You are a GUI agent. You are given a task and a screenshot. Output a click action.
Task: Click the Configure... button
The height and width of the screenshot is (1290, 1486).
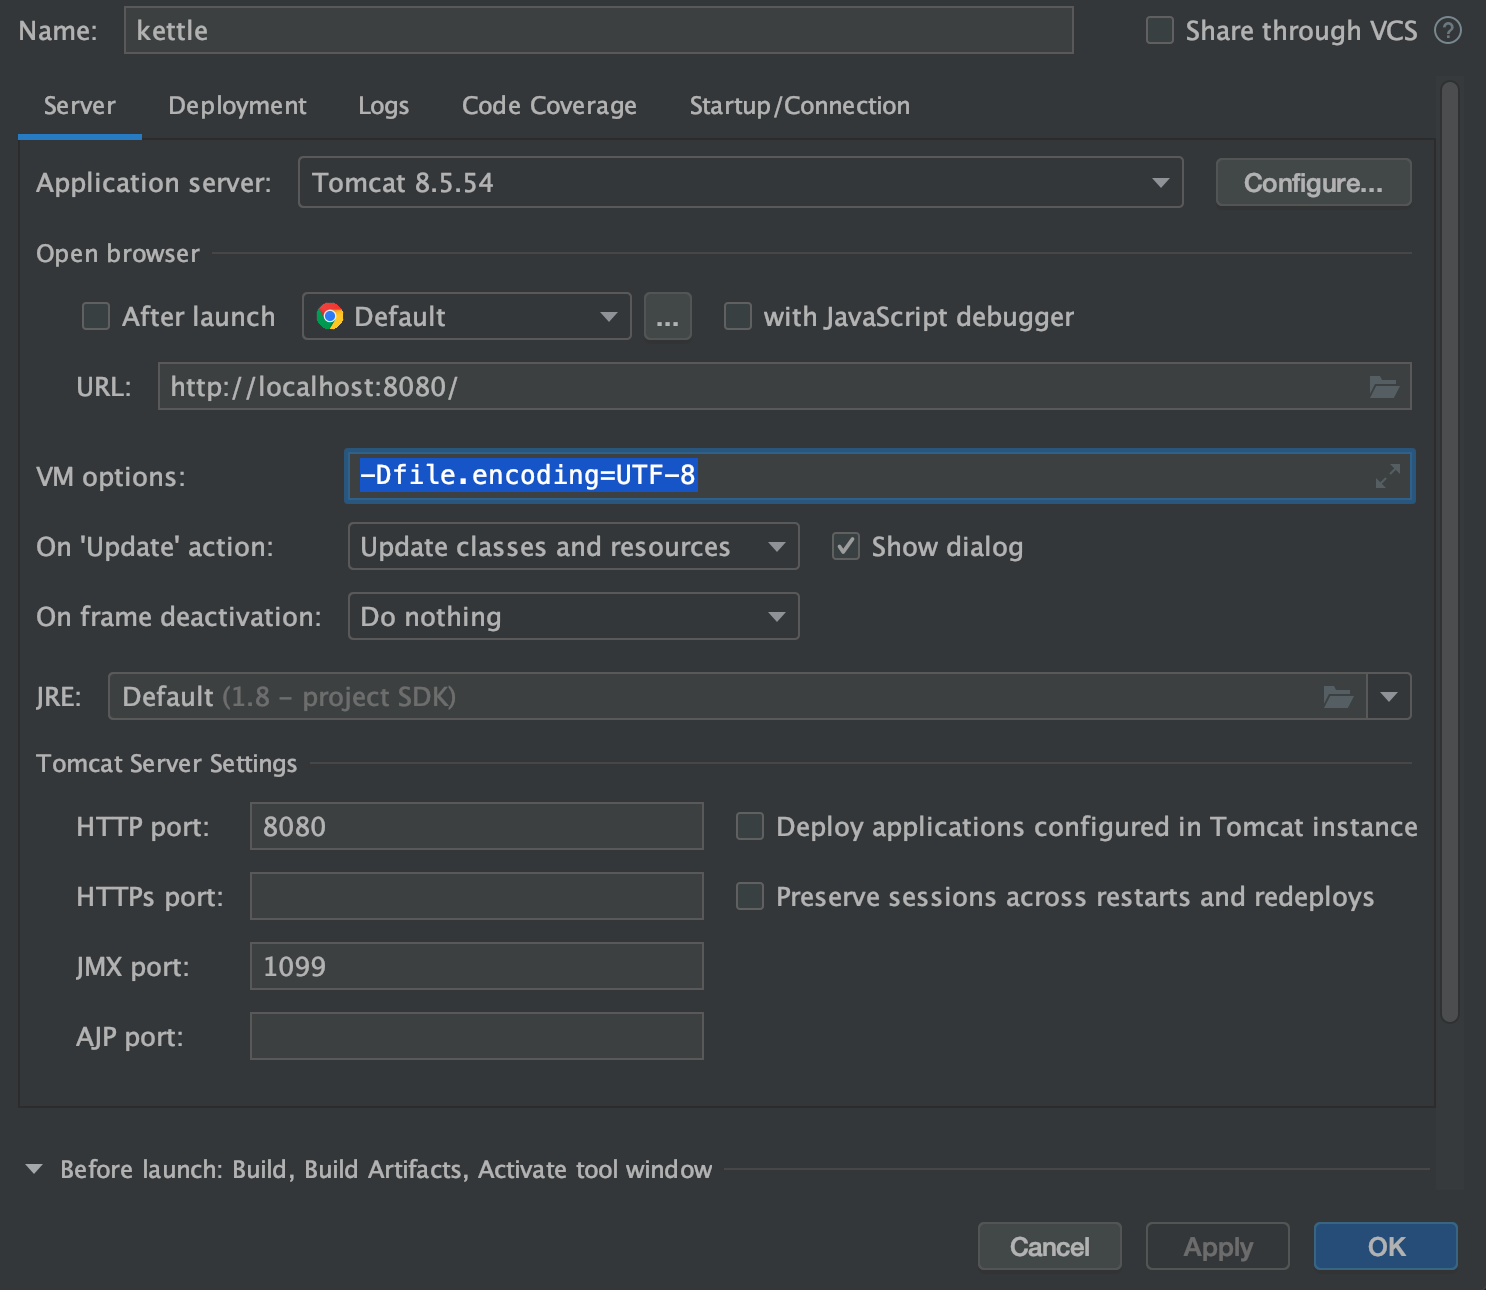1314,182
